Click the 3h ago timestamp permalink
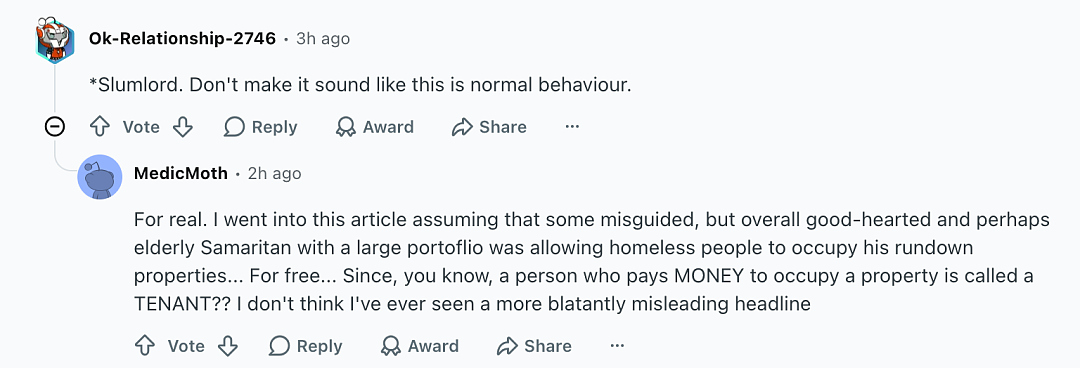This screenshot has width=1080, height=368. point(323,39)
